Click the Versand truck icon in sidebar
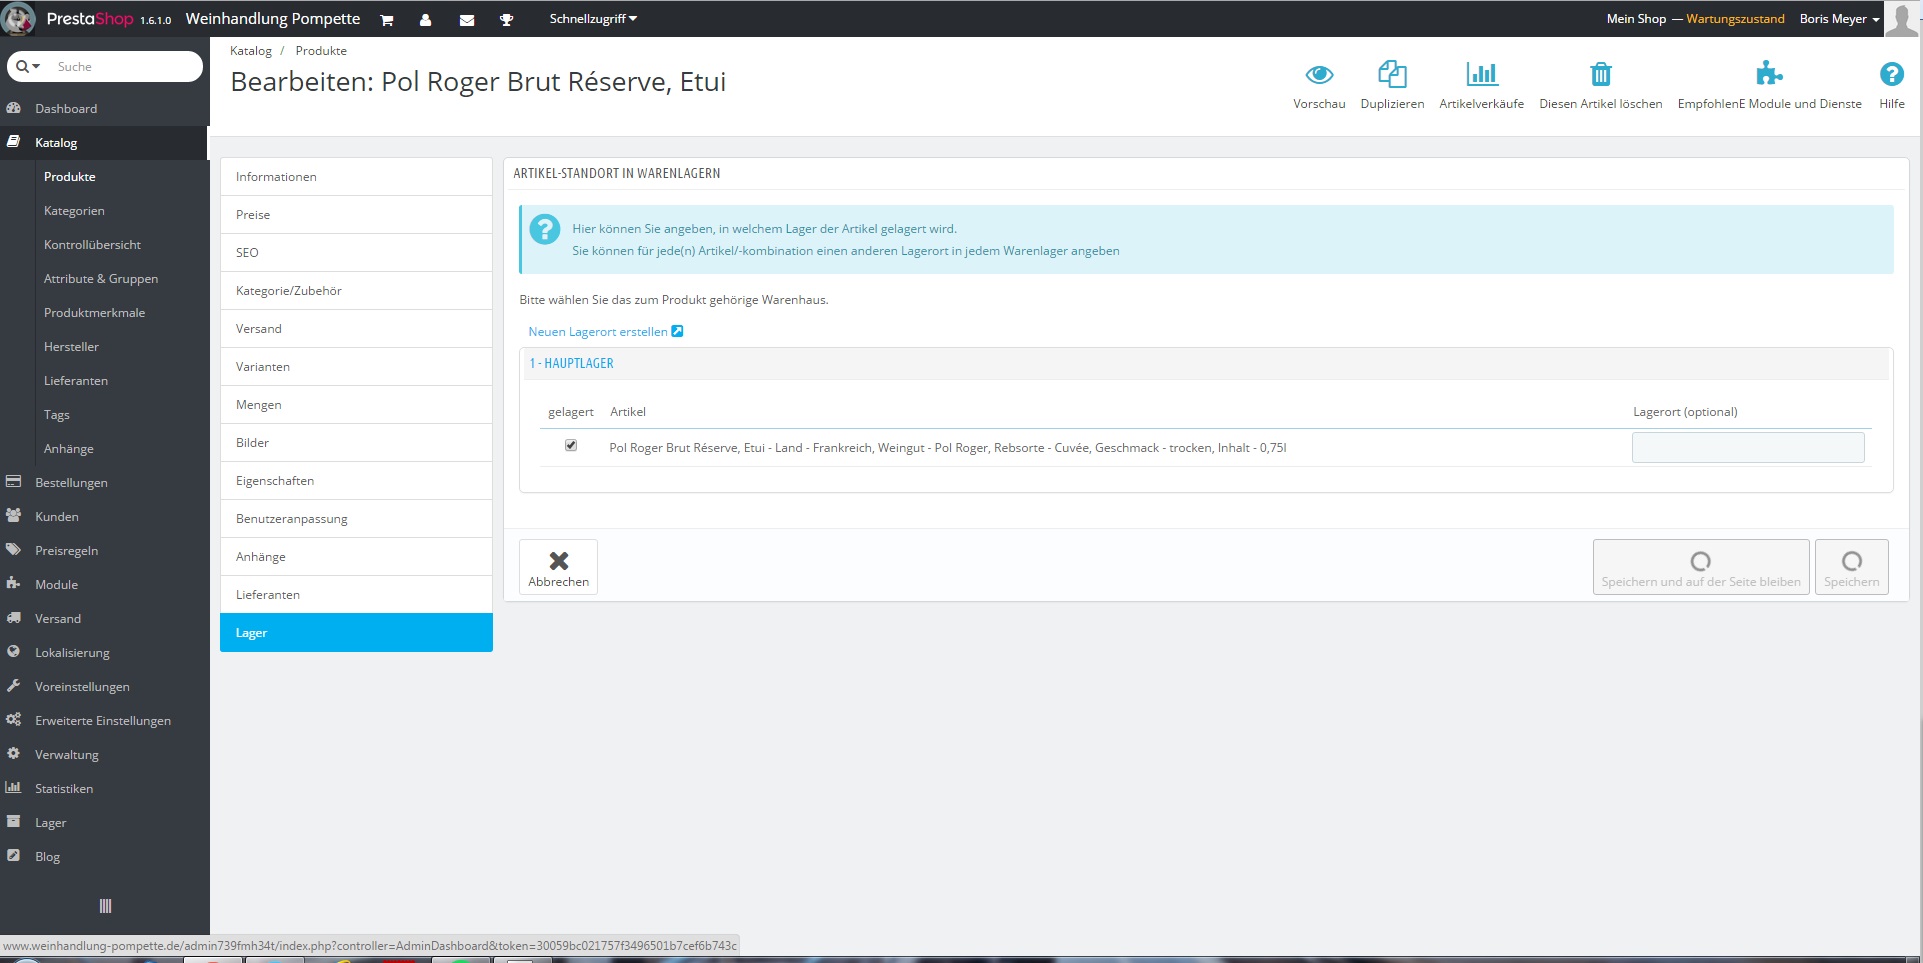Image resolution: width=1923 pixels, height=963 pixels. 14,618
